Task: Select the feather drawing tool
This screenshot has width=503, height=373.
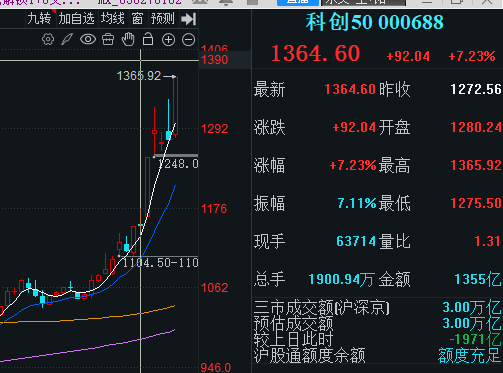Action: [67, 40]
